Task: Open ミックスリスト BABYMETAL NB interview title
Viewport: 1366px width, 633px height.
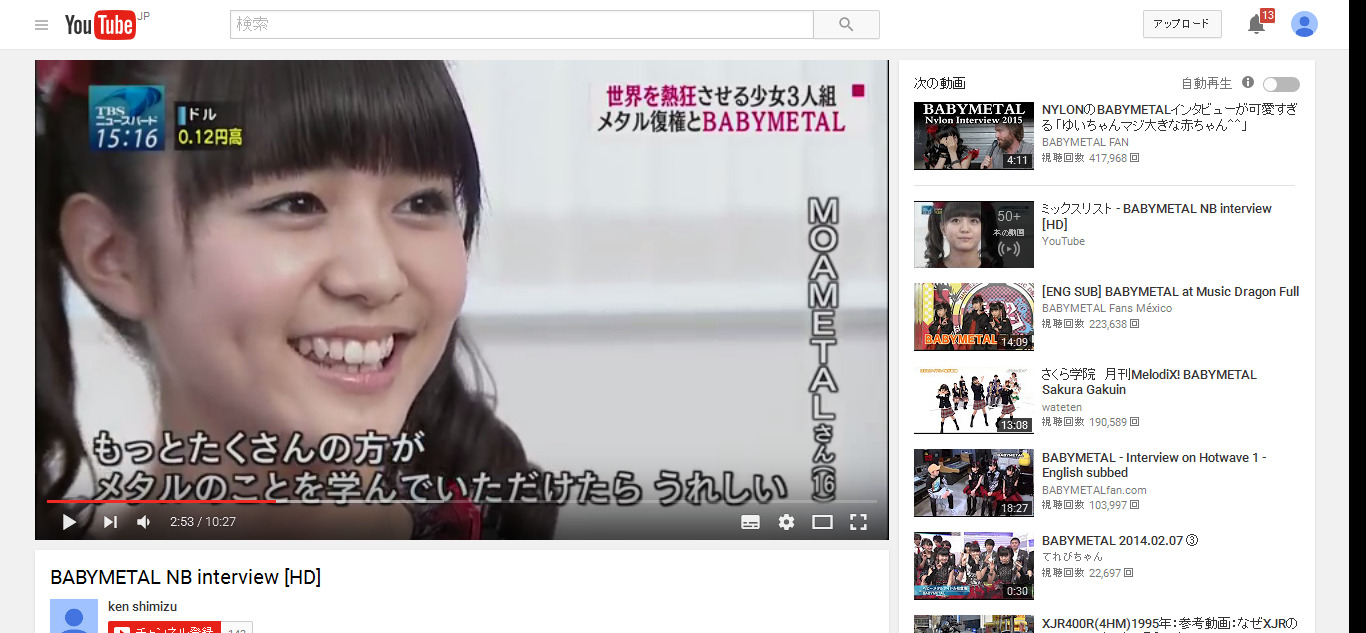Action: [x=1157, y=216]
